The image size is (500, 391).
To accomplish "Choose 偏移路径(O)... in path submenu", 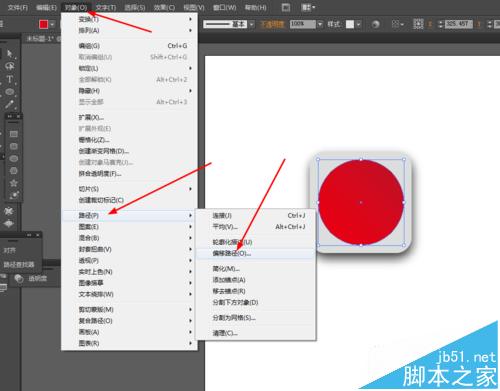I will click(x=256, y=254).
